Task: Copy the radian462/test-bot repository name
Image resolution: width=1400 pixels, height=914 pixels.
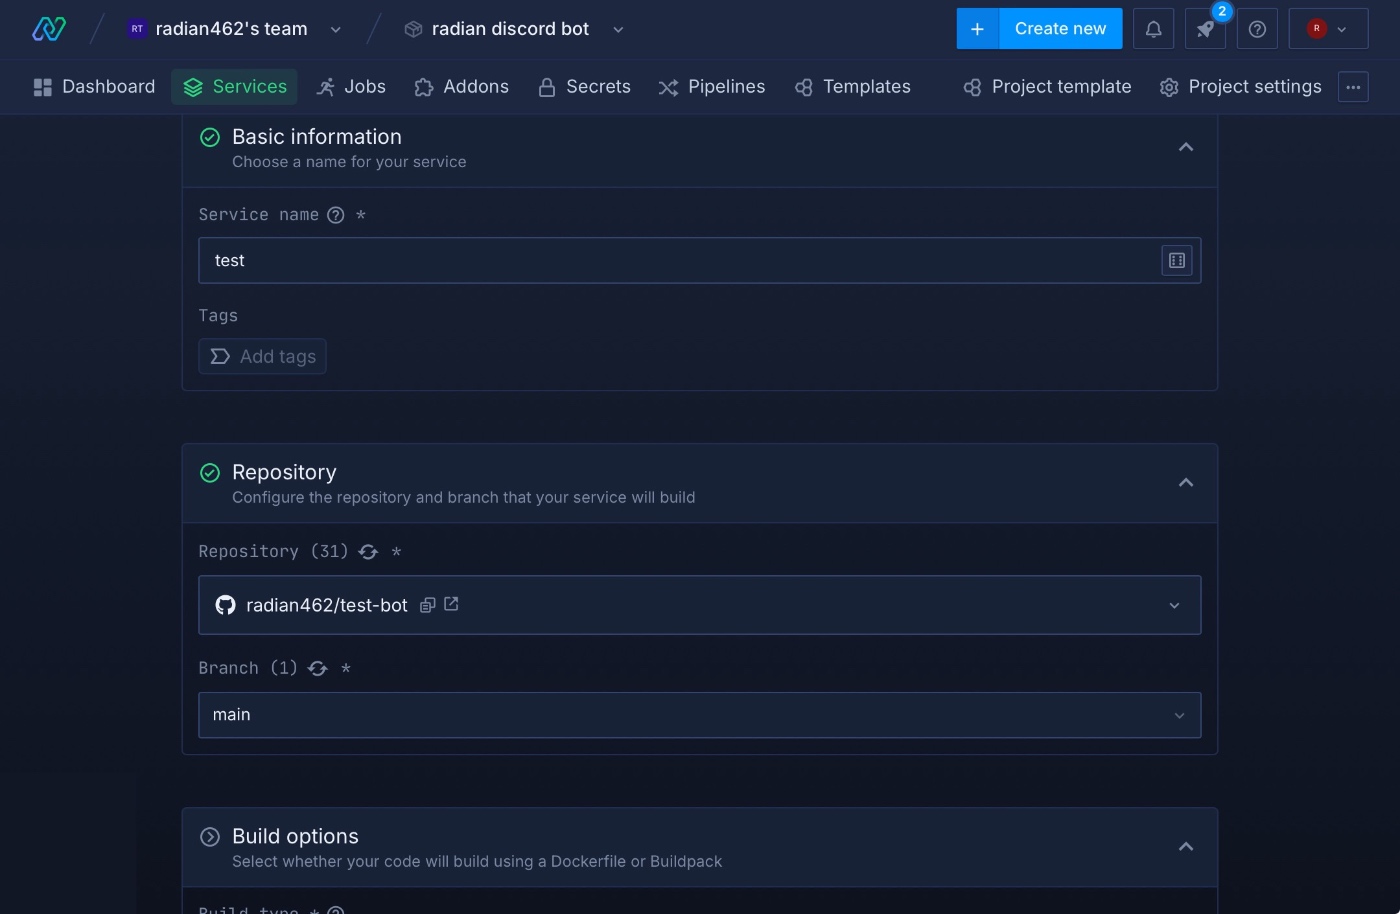Action: pos(427,605)
